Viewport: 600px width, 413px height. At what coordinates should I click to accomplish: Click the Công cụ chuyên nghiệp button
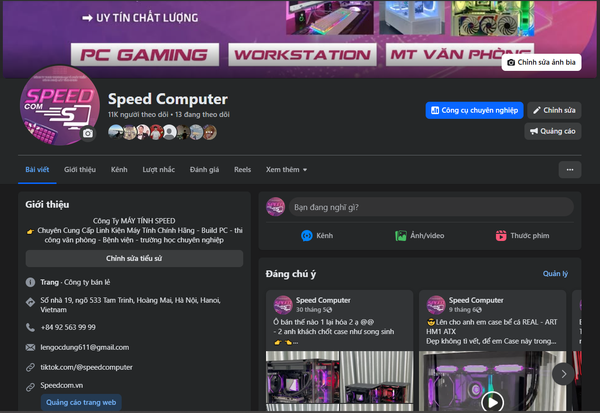(474, 110)
